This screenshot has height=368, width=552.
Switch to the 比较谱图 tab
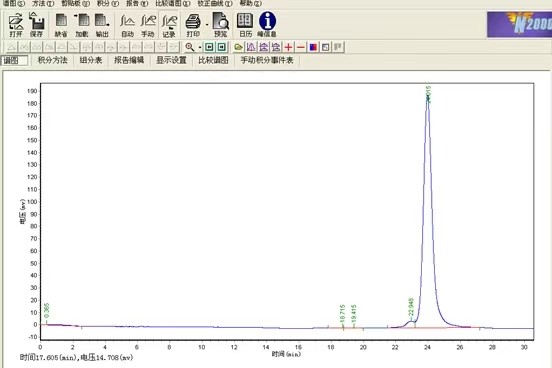coord(213,60)
